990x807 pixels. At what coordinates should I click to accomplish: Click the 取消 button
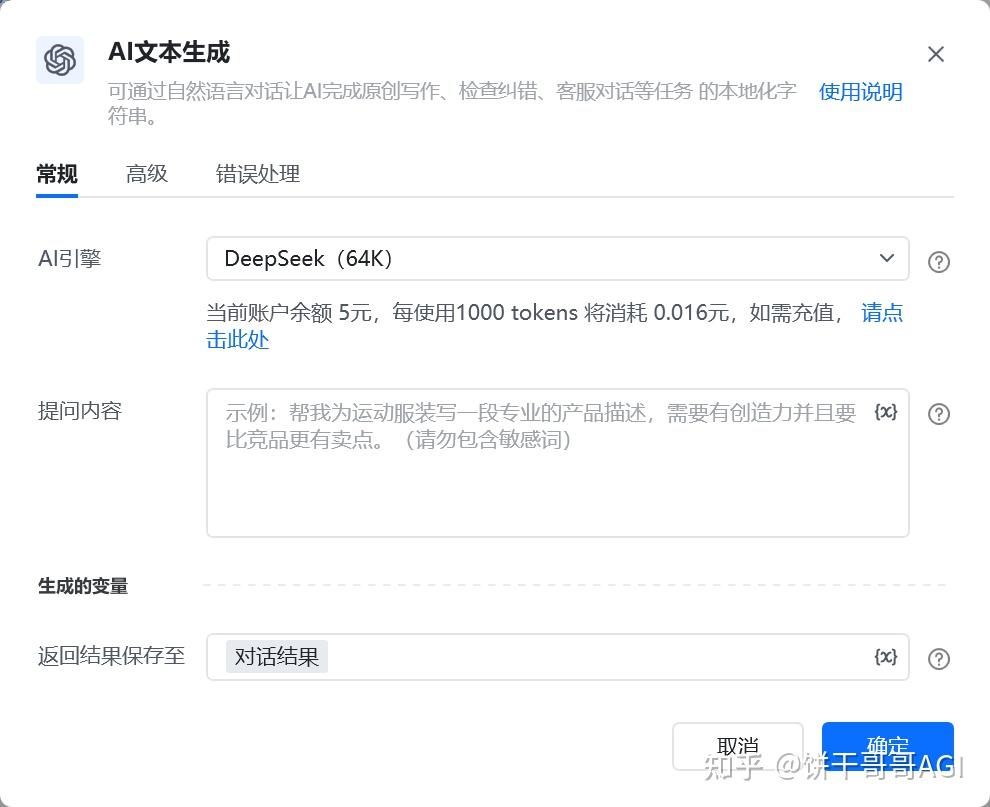737,746
